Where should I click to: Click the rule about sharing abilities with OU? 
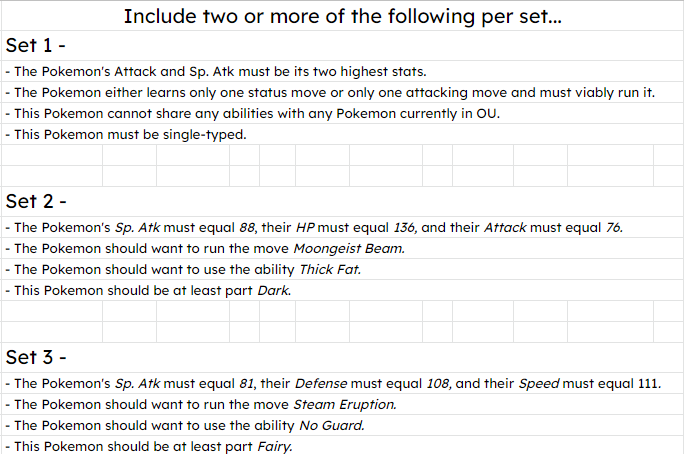(252, 113)
